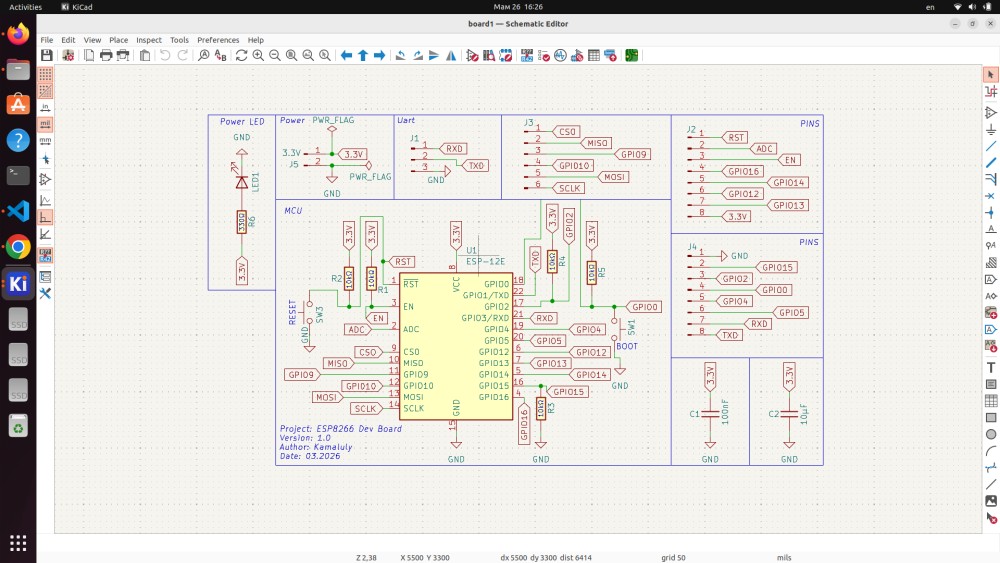This screenshot has height=563, width=1000.
Task: Toggle grid display
Action: click(x=45, y=75)
